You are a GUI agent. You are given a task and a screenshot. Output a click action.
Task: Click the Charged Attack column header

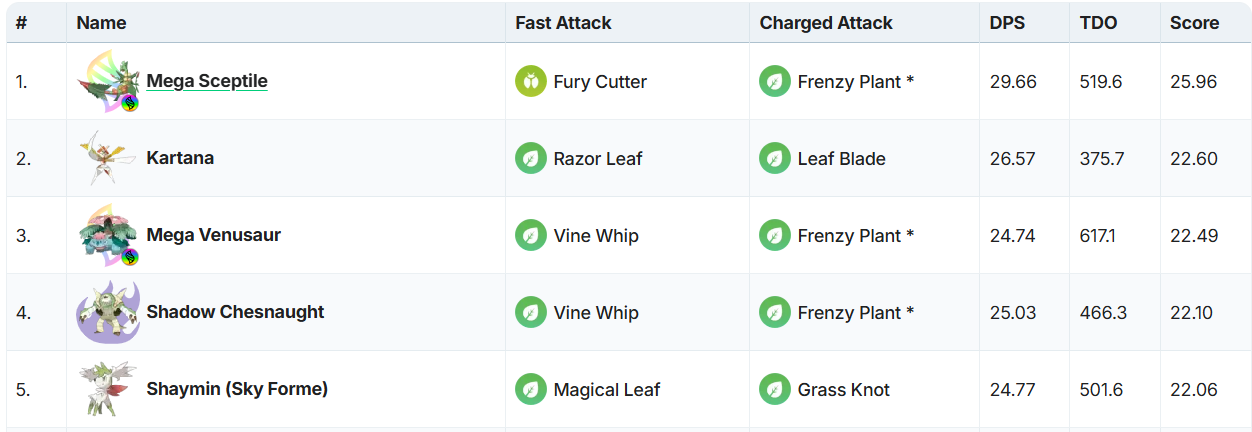click(x=826, y=23)
